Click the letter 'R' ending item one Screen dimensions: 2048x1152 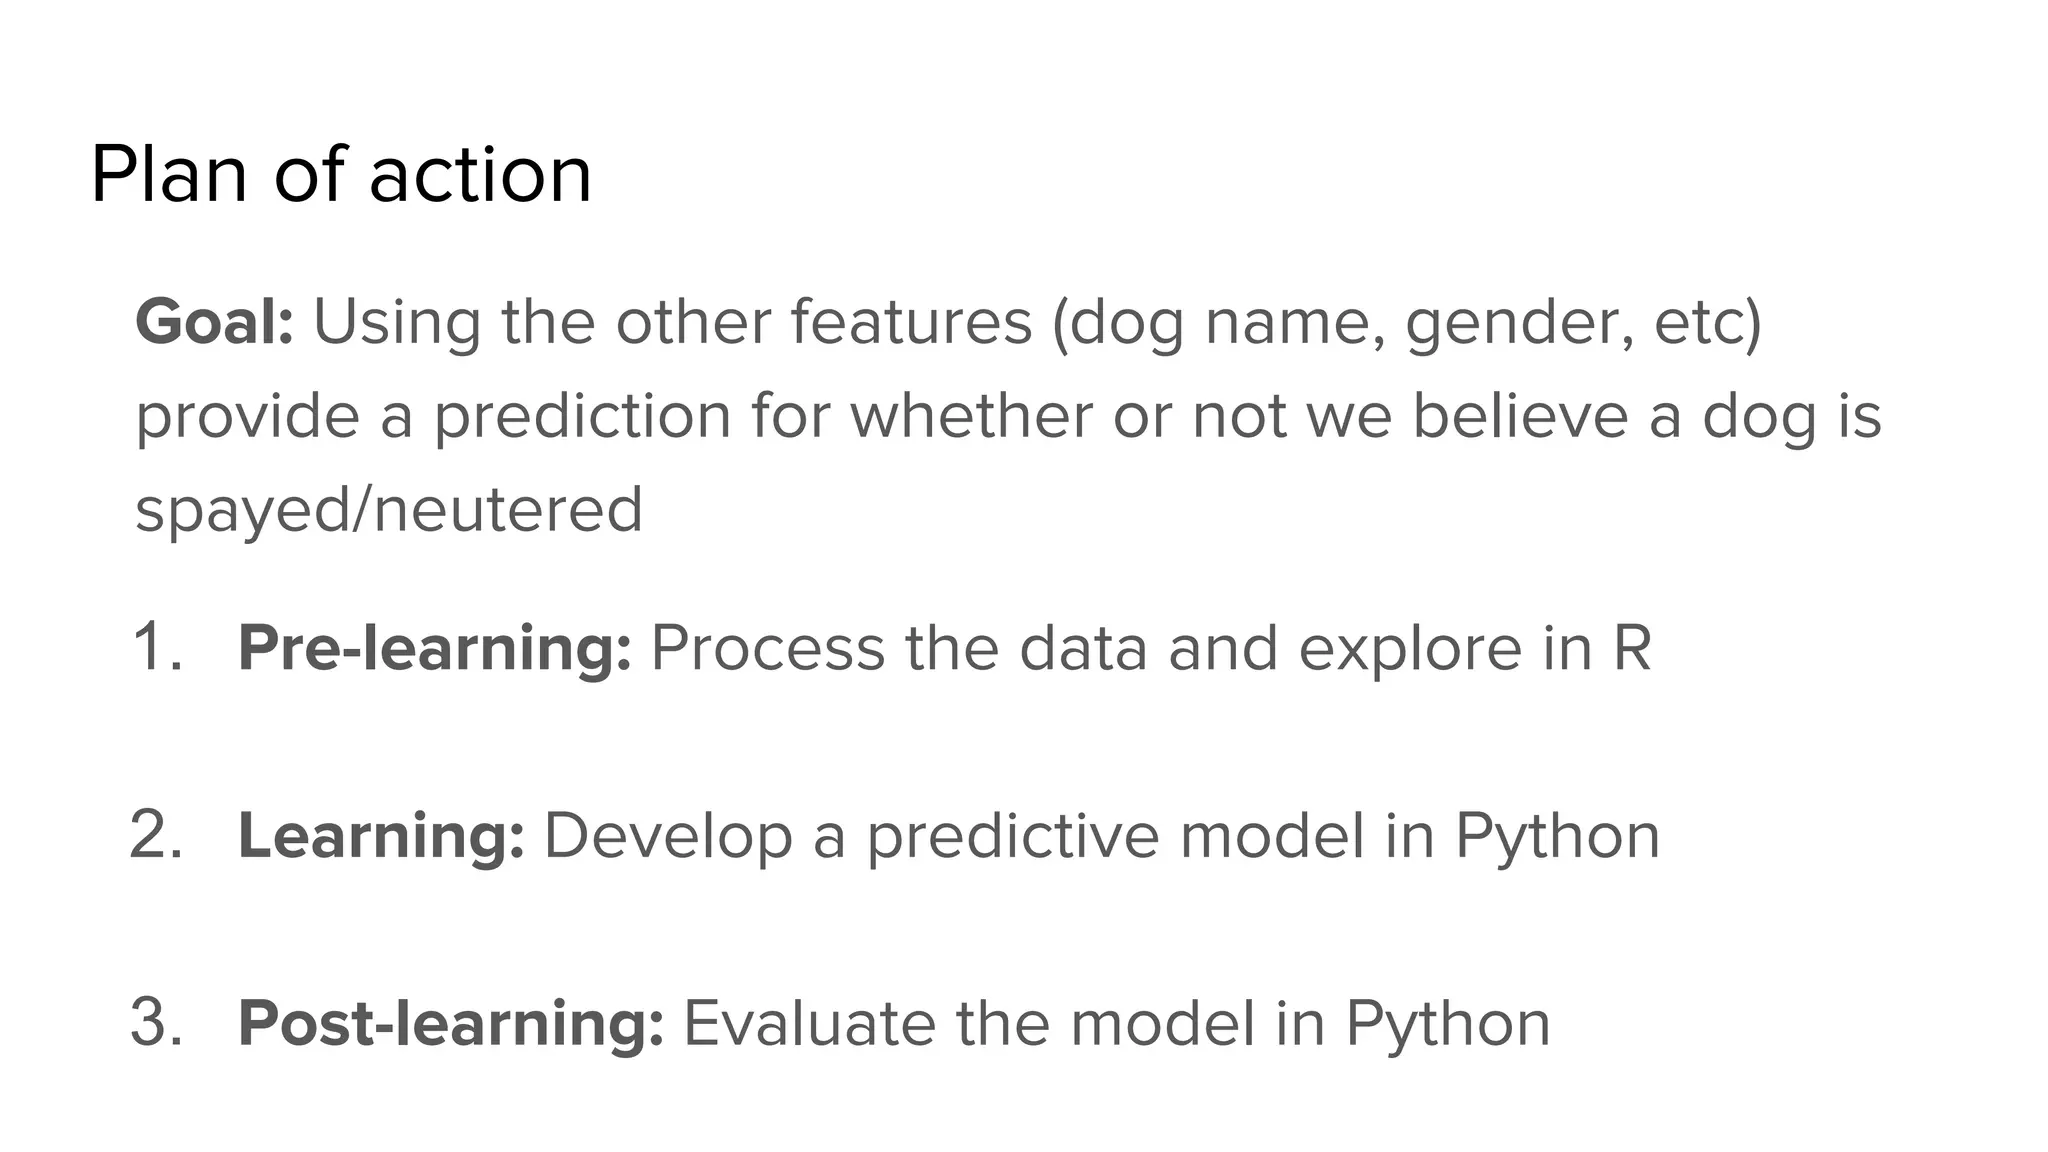coord(1632,648)
